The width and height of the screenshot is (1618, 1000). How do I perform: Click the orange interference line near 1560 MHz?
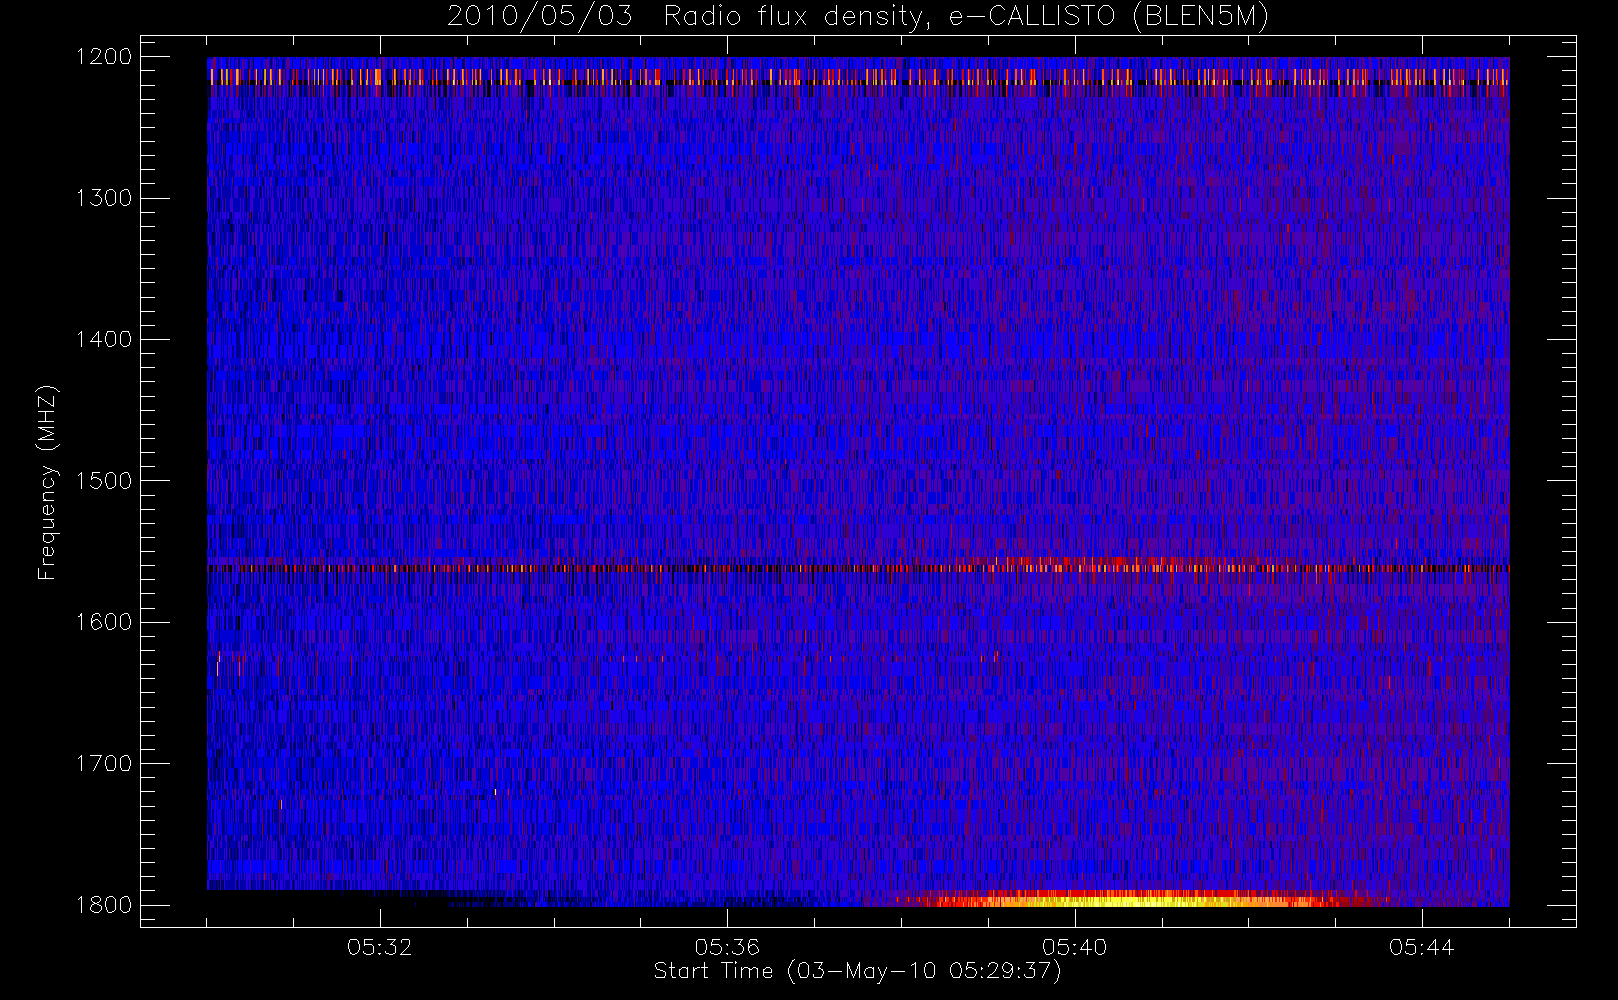[x=858, y=567]
